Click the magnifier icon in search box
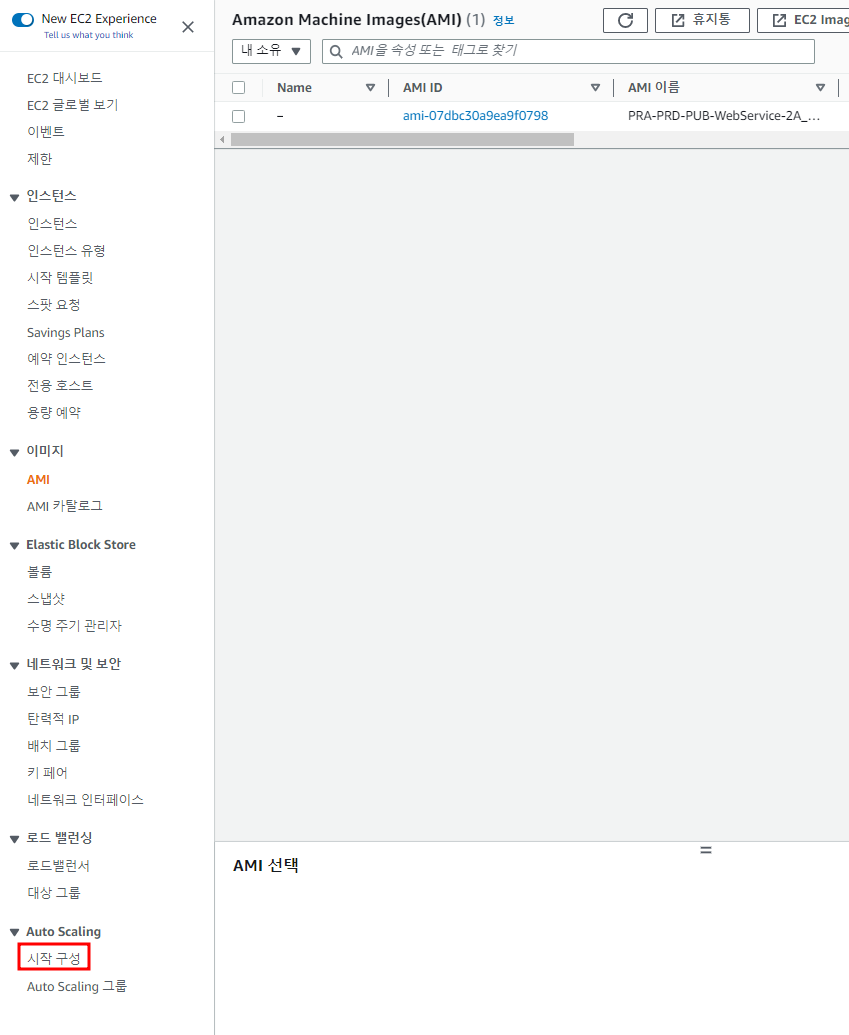The image size is (849, 1035). pyautogui.click(x=336, y=51)
